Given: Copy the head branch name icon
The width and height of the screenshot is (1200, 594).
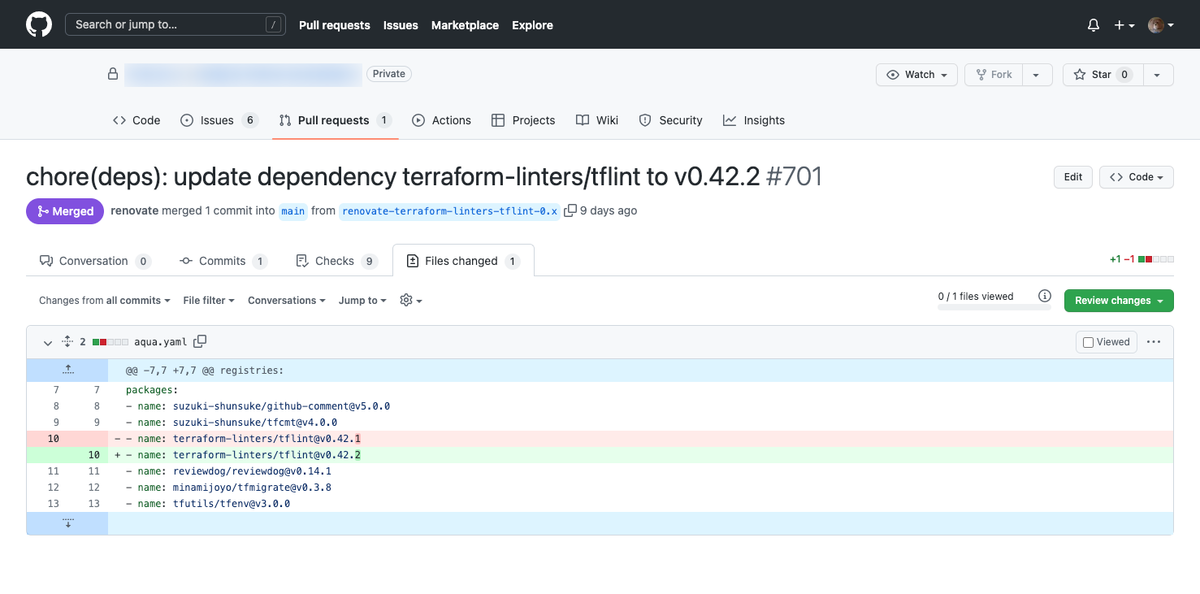Looking at the screenshot, I should point(570,211).
